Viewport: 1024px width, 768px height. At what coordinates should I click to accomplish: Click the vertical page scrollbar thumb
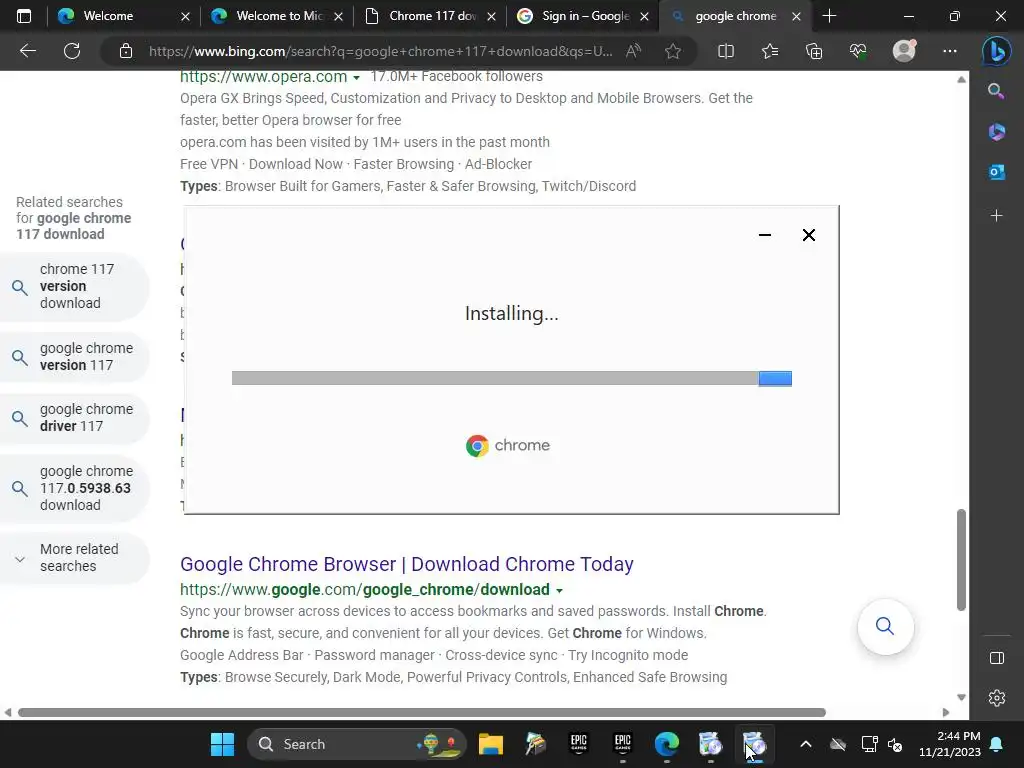[x=961, y=560]
